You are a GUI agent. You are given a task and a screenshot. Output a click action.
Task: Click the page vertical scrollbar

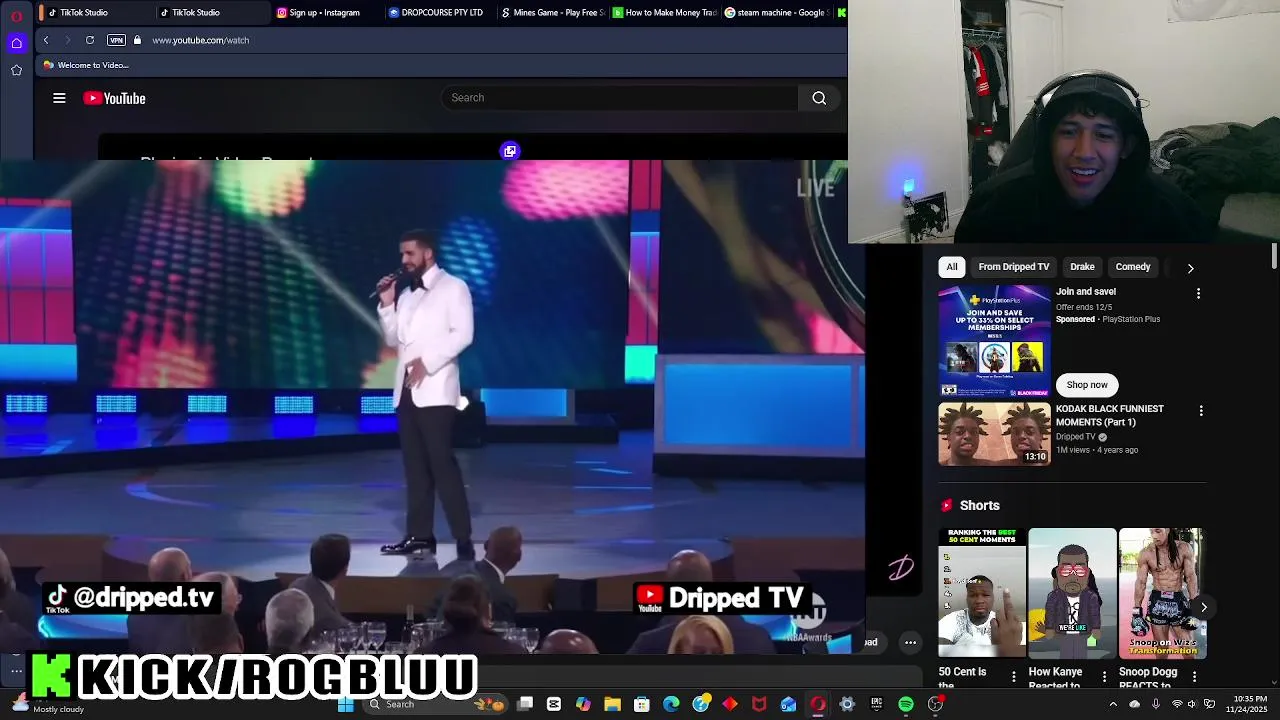point(1274,255)
